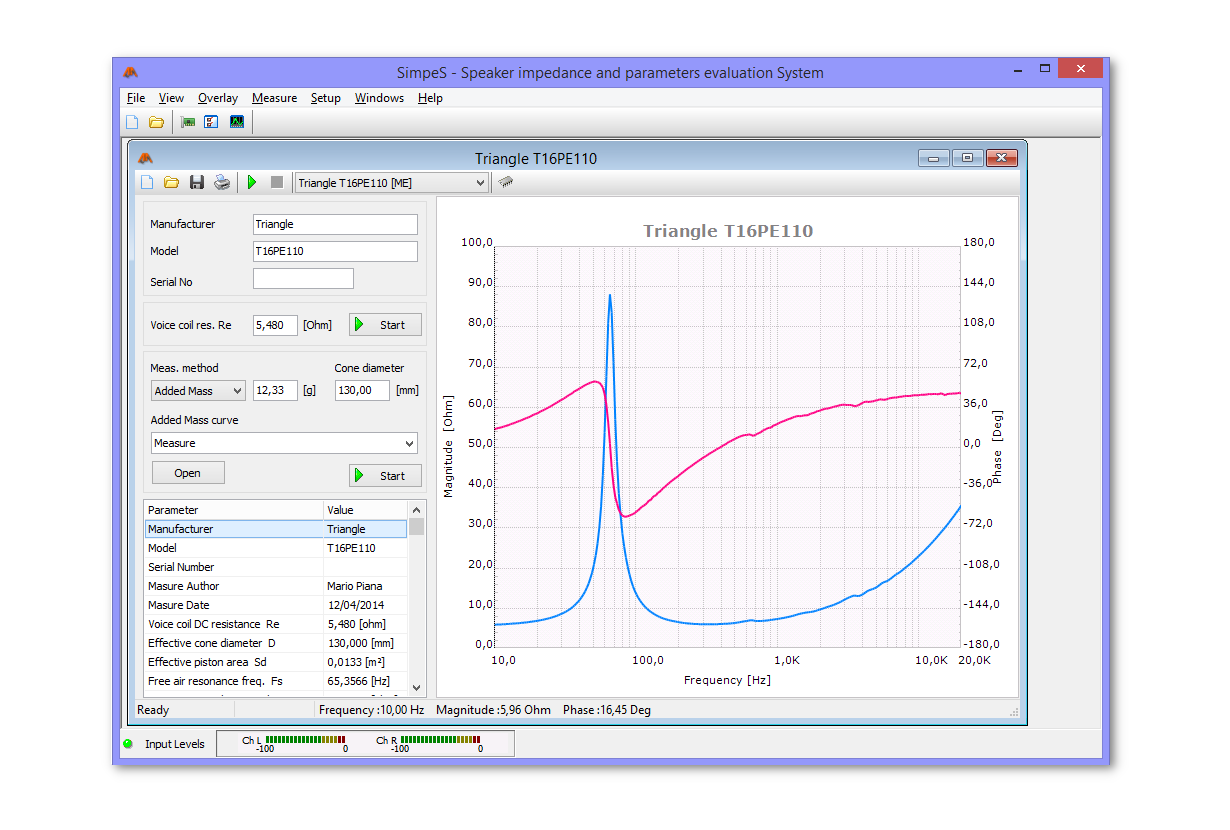Image resolution: width=1230 pixels, height=830 pixels.
Task: Click Re value field showing 5,480
Action: tap(275, 325)
